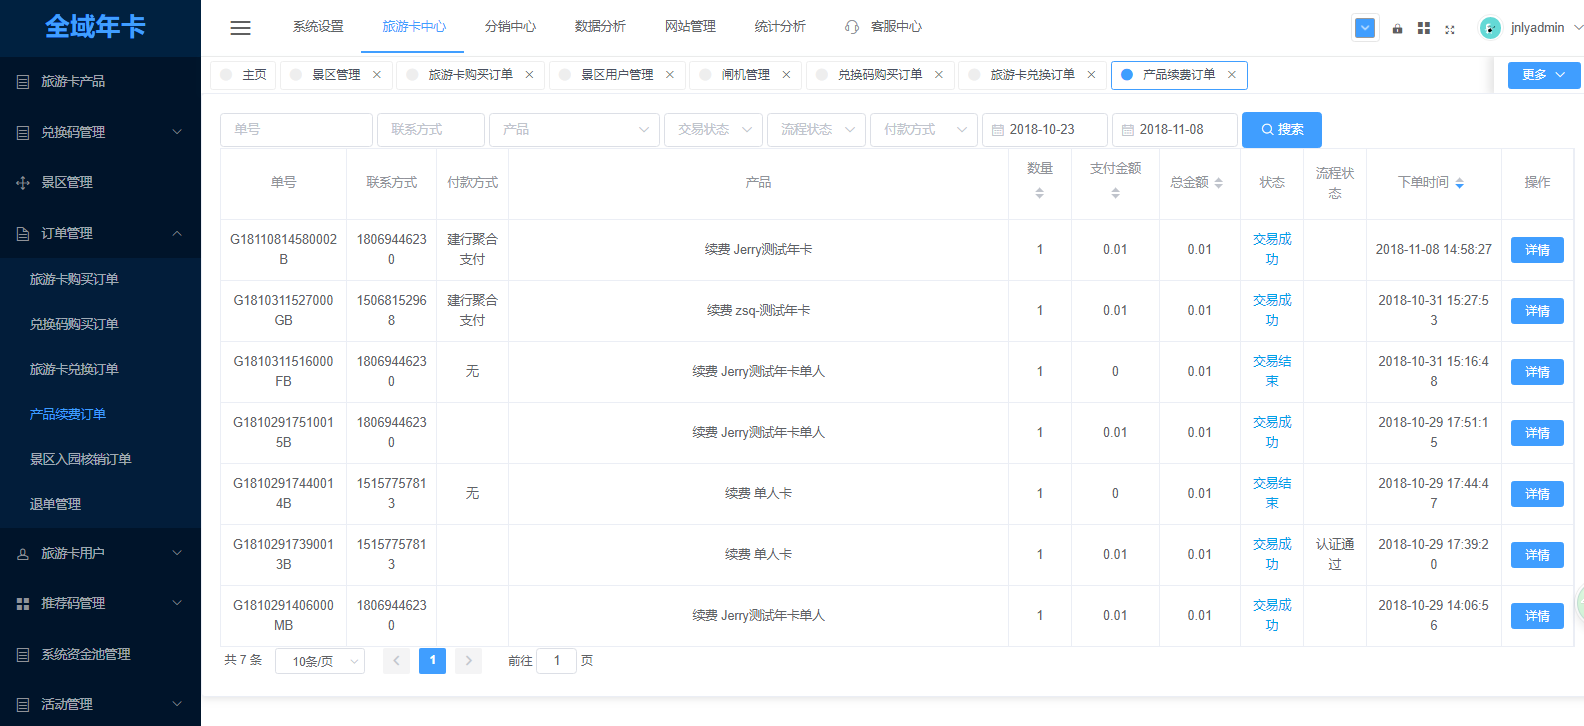Click the 客服中心 headset icon
Viewport: 1584px width, 726px height.
[x=852, y=27]
